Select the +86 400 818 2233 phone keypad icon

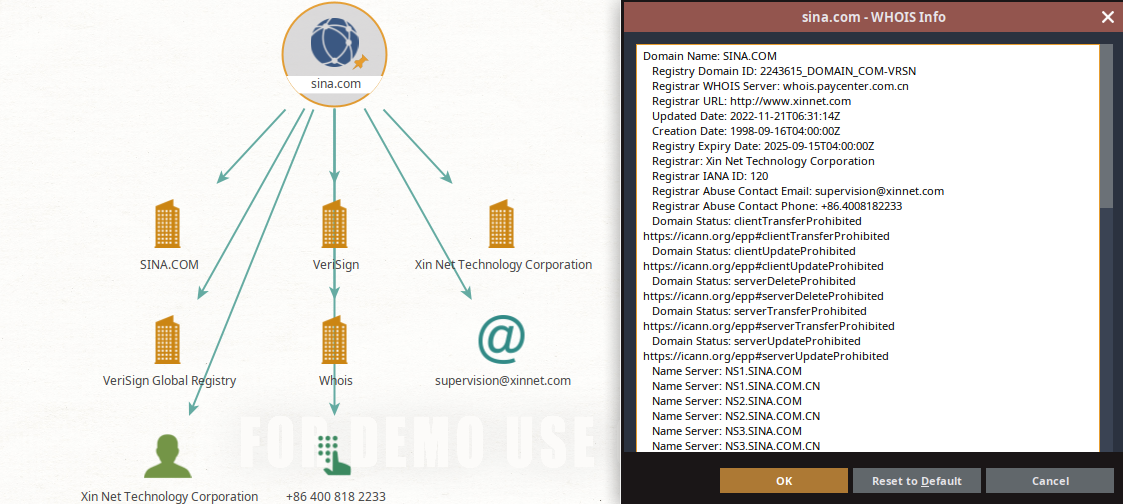(x=334, y=455)
